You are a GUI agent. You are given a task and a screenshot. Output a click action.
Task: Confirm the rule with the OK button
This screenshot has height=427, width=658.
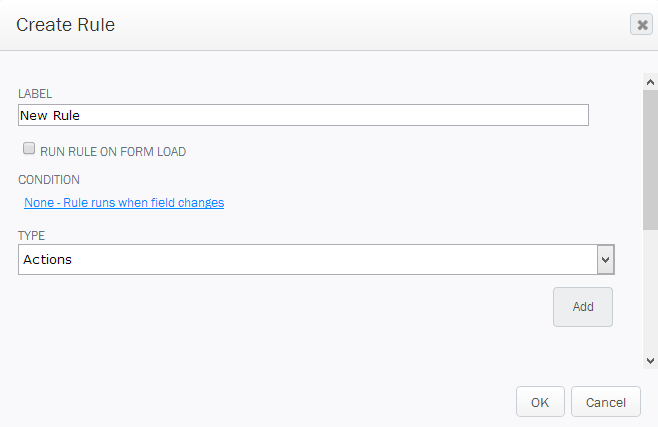[540, 402]
